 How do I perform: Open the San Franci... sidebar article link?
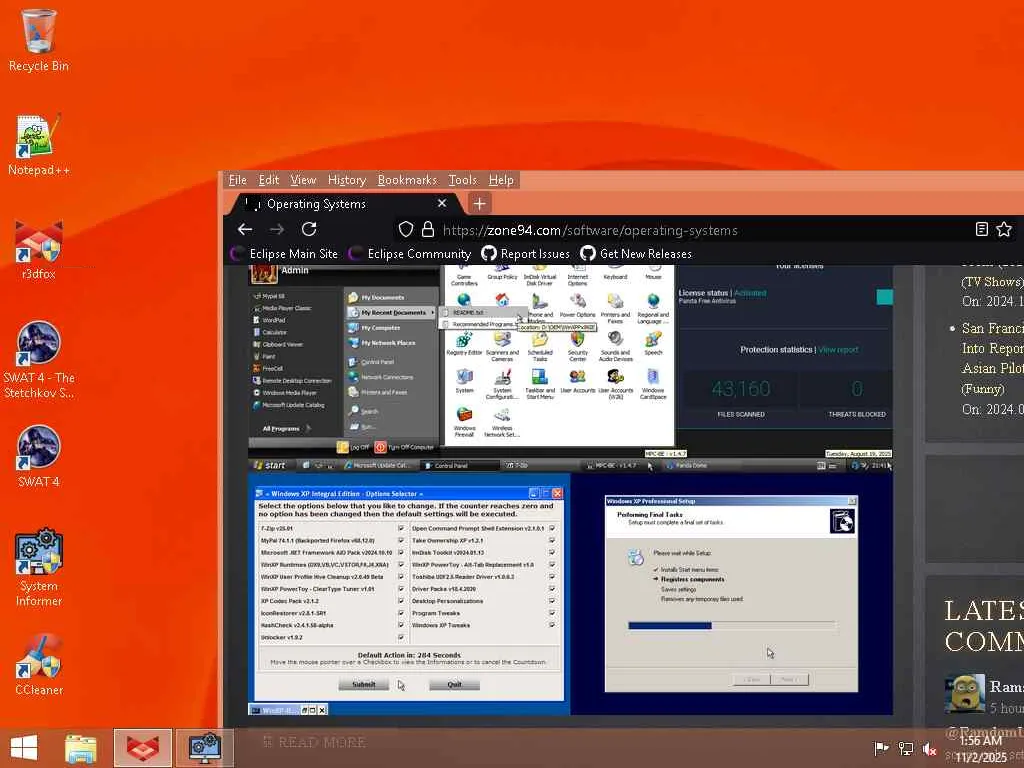993,358
